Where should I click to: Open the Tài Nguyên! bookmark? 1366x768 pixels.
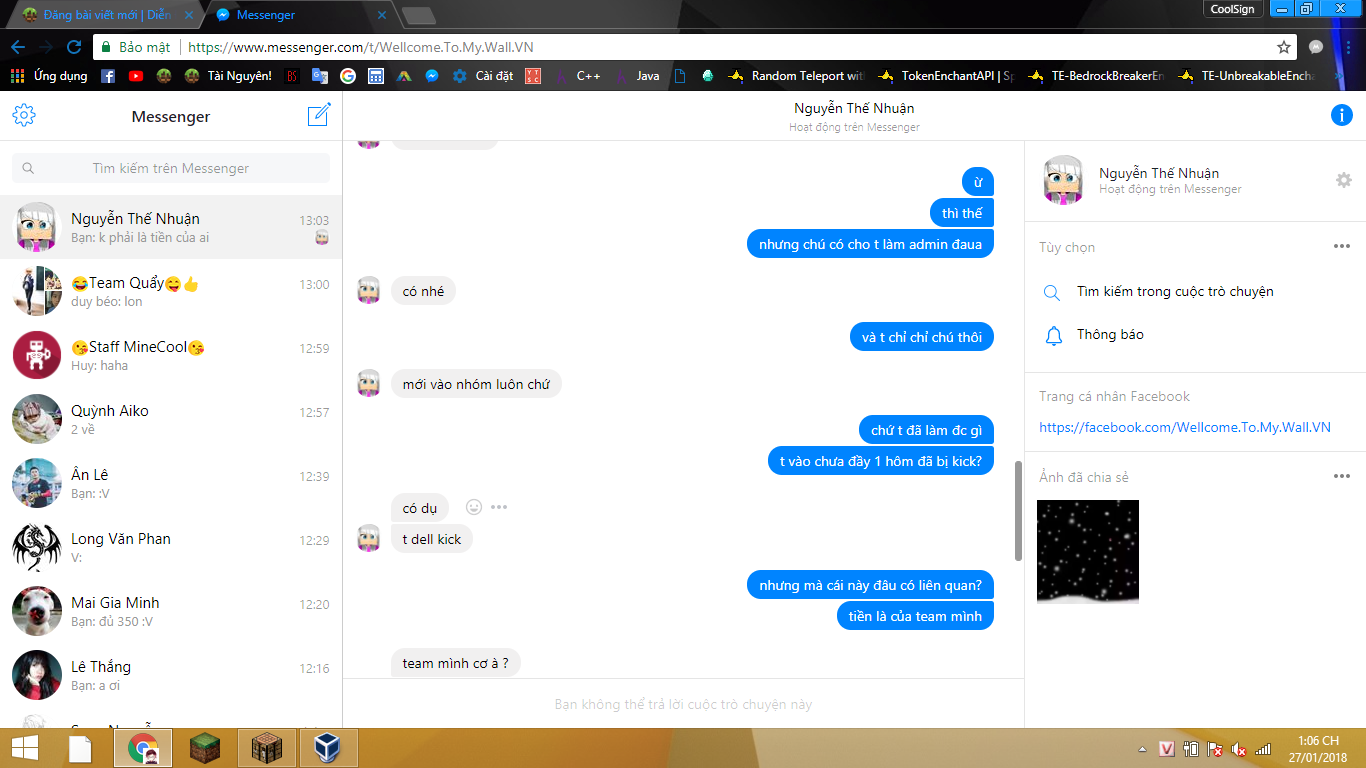[x=228, y=76]
